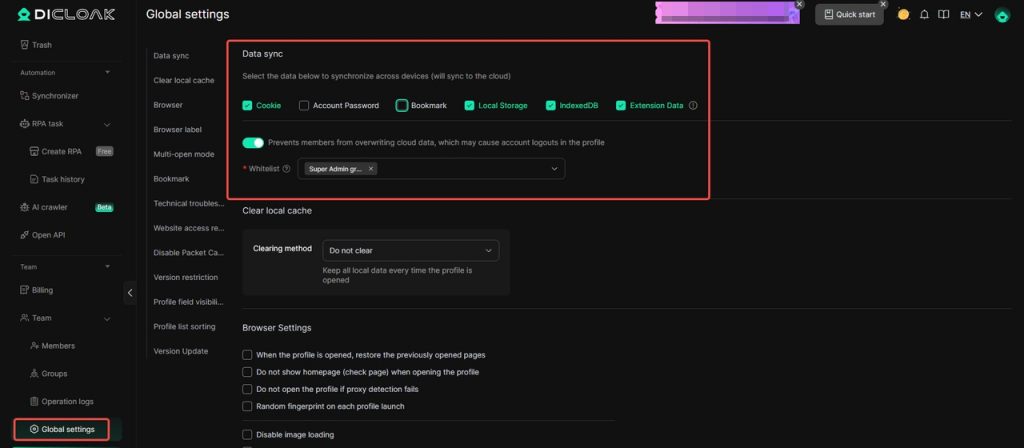The height and width of the screenshot is (448, 1024).
Task: Collapse the RPA task submenu
Action: point(107,124)
